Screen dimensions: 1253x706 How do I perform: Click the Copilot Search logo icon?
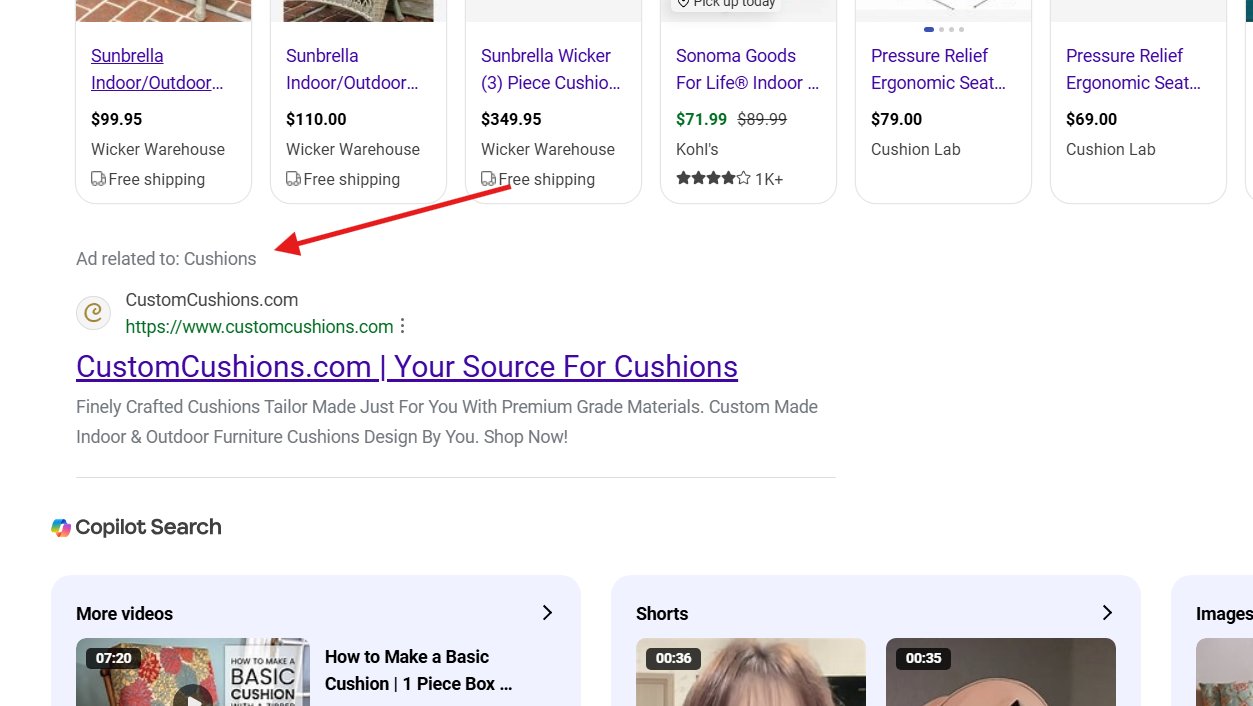62,528
